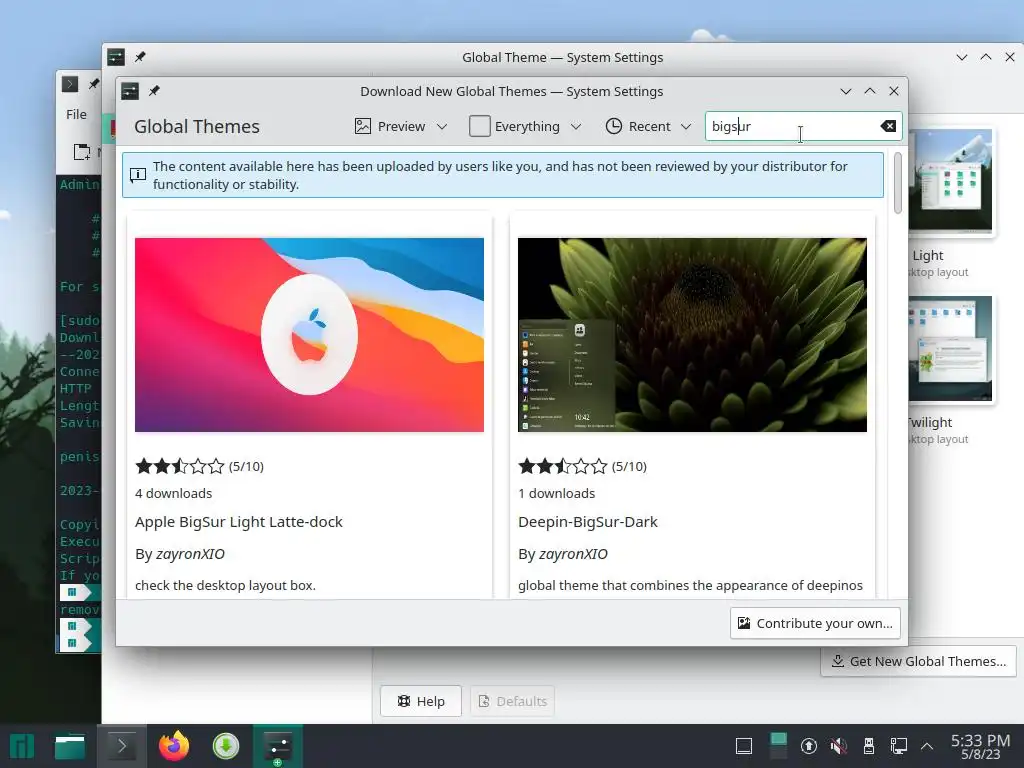This screenshot has height=768, width=1024.
Task: Click Get New Global Themes button
Action: pos(918,661)
